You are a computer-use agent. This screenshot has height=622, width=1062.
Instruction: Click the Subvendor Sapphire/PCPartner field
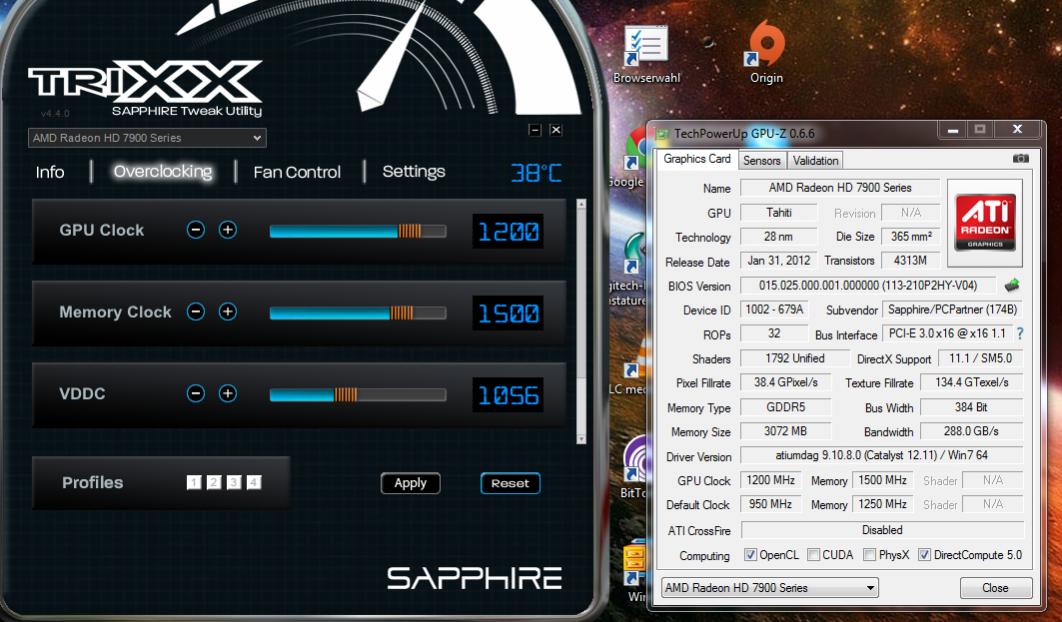click(952, 310)
